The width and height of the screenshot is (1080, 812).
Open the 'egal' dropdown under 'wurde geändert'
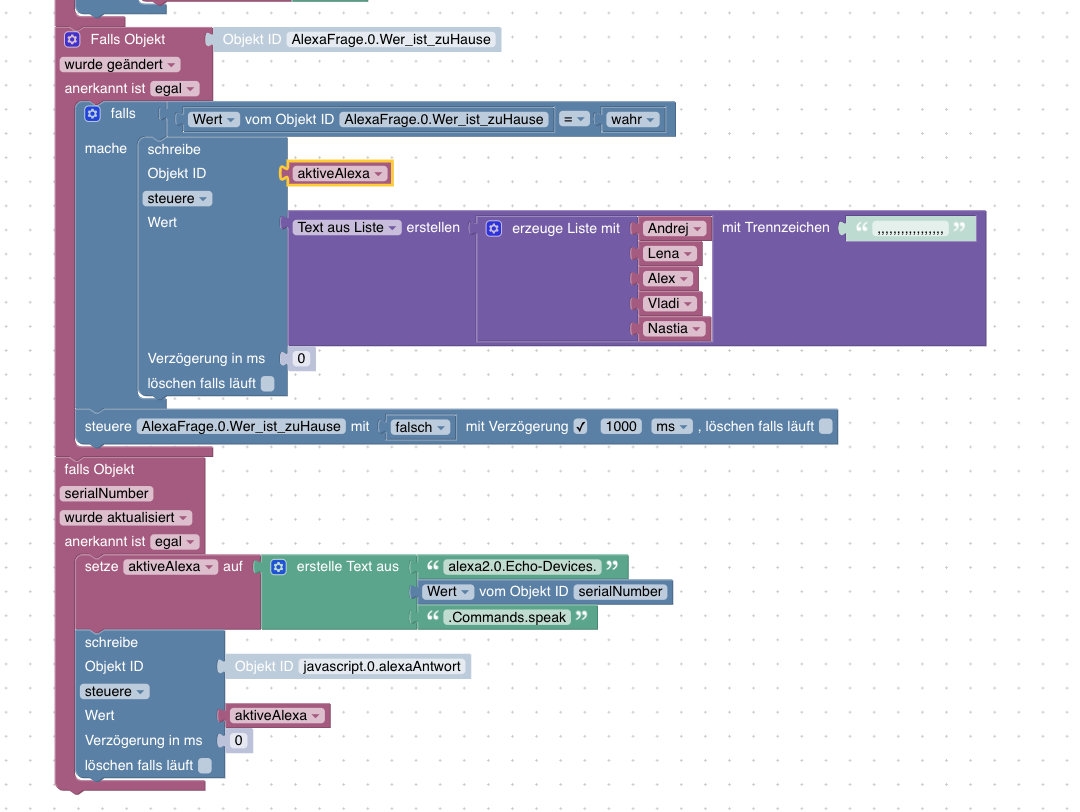click(x=175, y=89)
